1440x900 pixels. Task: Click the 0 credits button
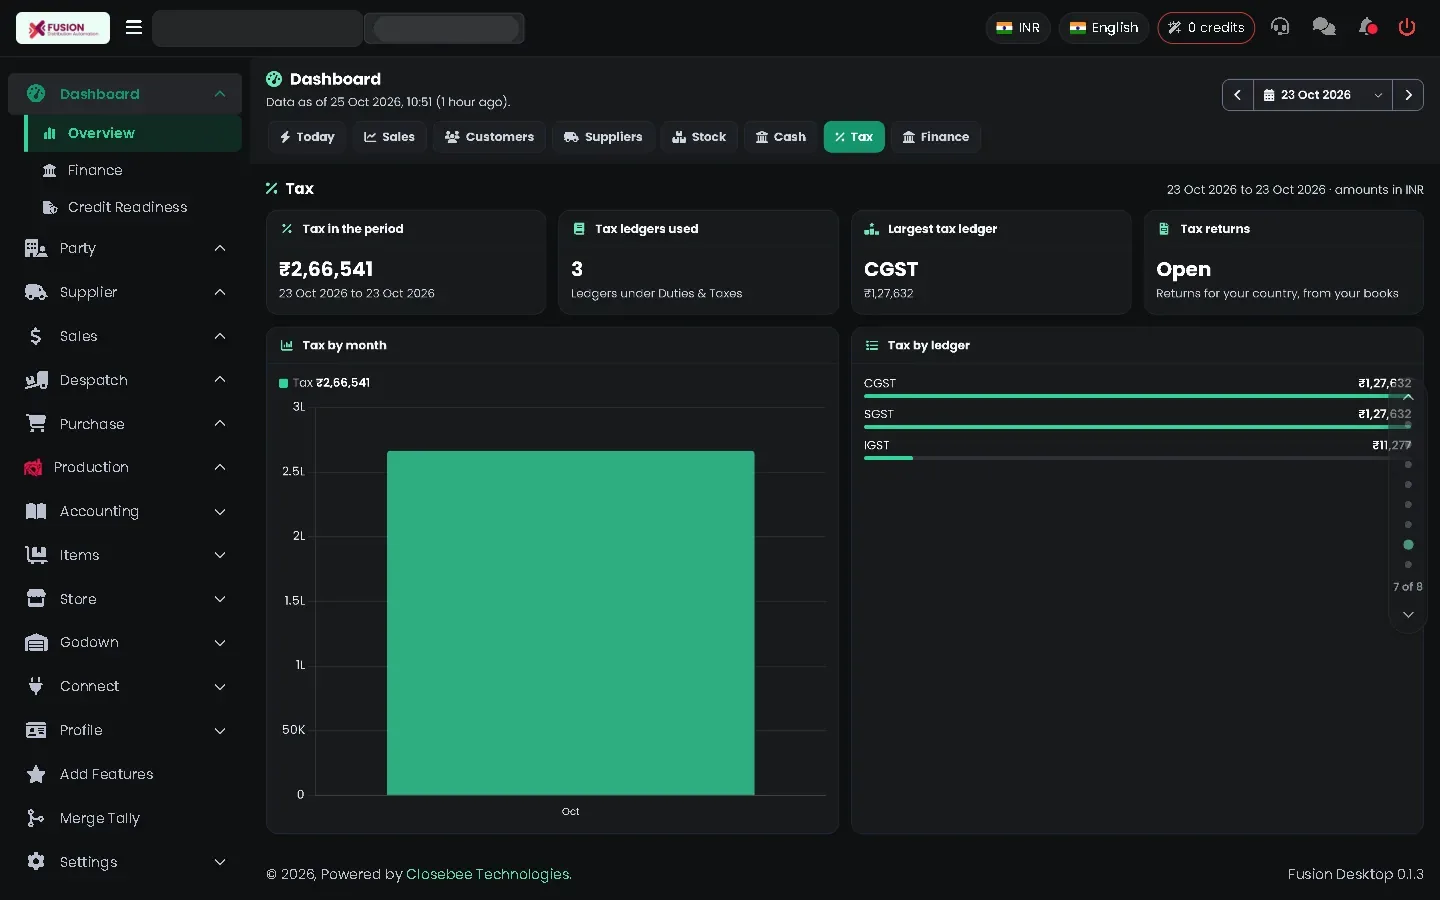pyautogui.click(x=1206, y=28)
